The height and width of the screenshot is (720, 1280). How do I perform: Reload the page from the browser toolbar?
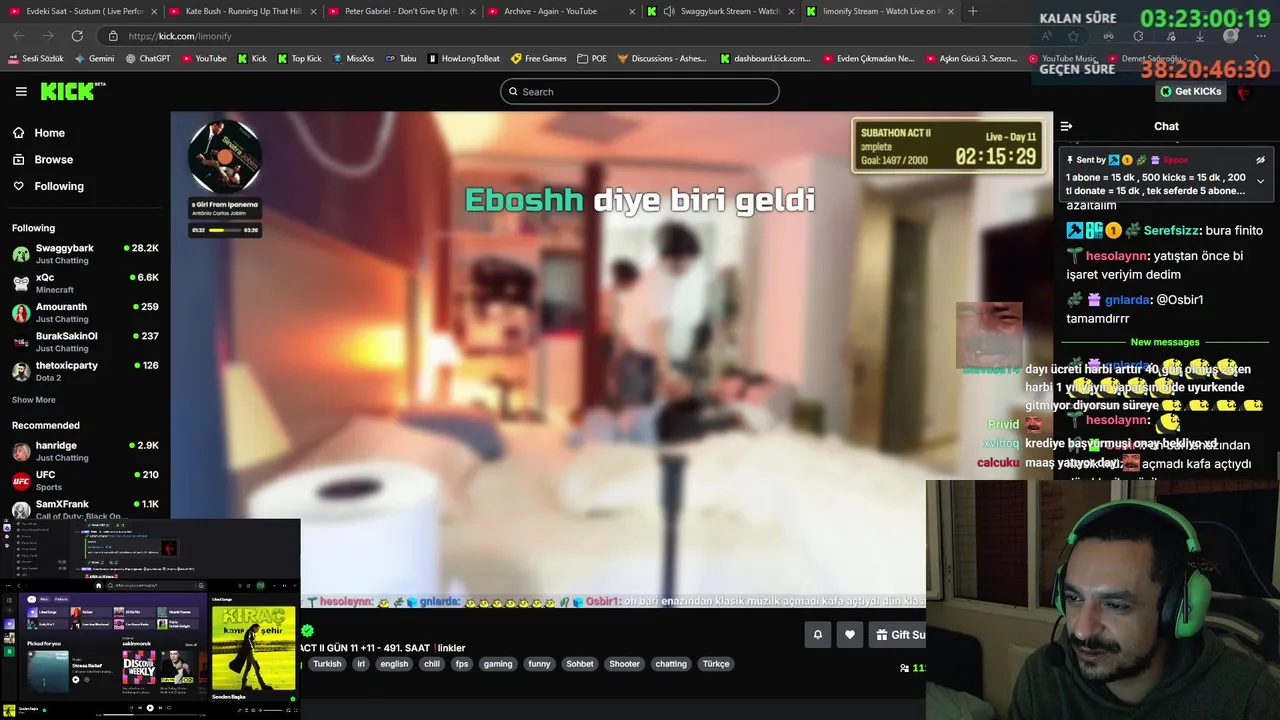pyautogui.click(x=77, y=36)
